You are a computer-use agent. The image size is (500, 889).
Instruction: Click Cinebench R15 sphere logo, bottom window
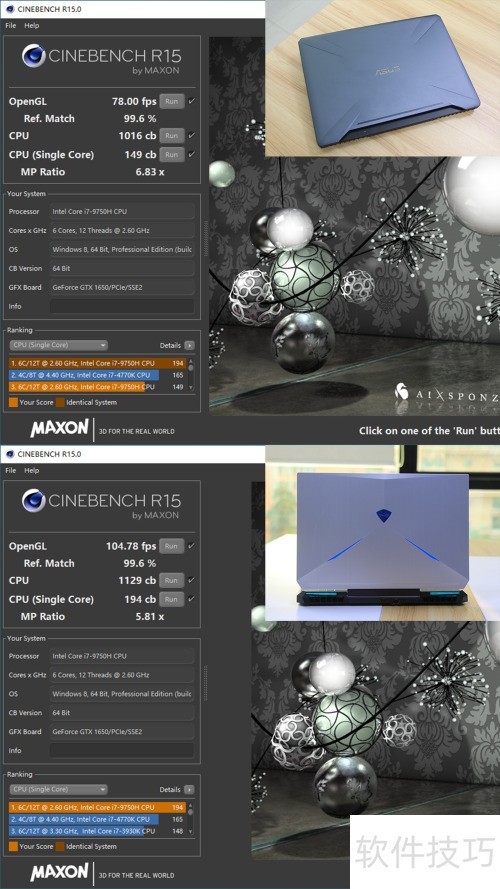pos(33,501)
